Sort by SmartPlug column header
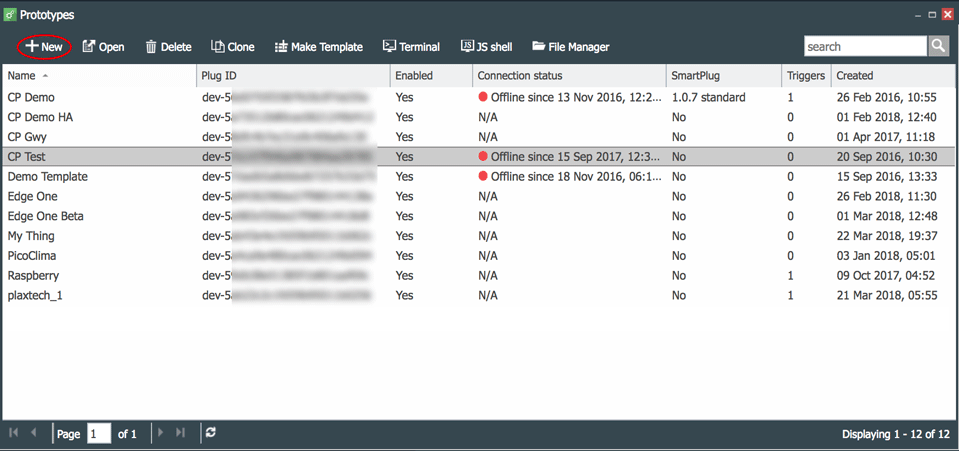The image size is (959, 451). click(724, 76)
